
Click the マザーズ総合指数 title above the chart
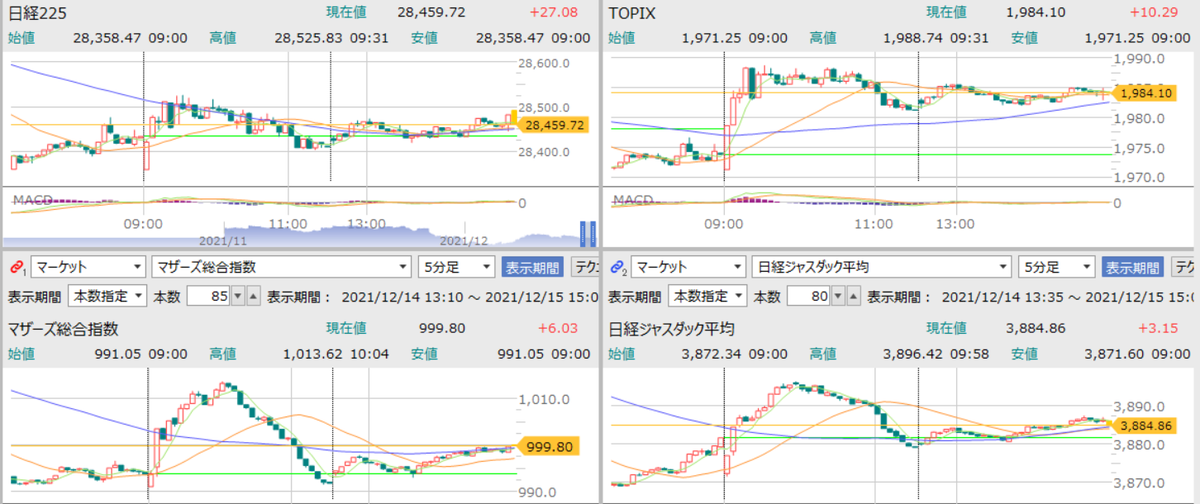tap(63, 328)
